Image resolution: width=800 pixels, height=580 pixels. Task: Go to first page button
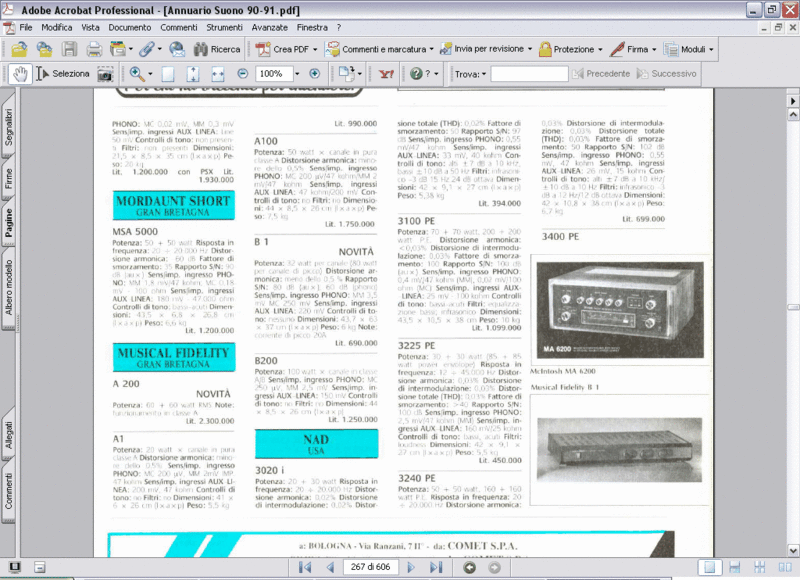(x=305, y=567)
